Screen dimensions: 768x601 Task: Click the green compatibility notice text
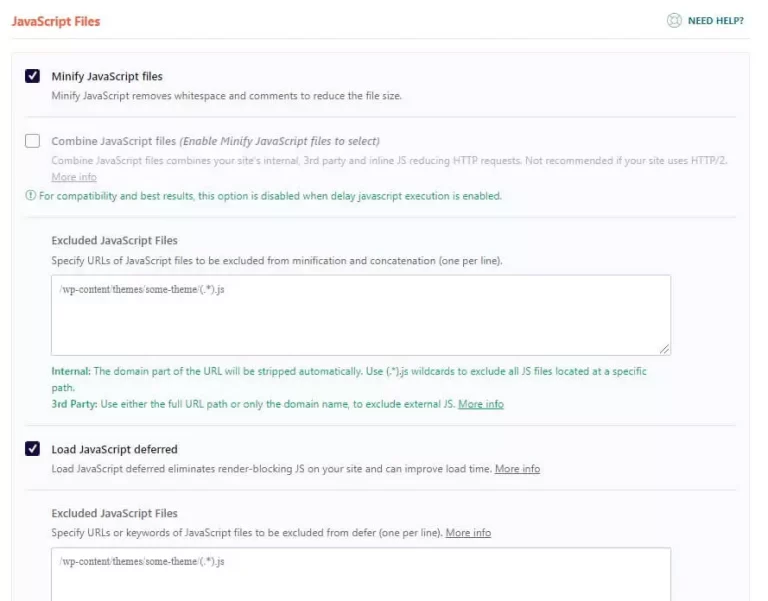coord(270,196)
